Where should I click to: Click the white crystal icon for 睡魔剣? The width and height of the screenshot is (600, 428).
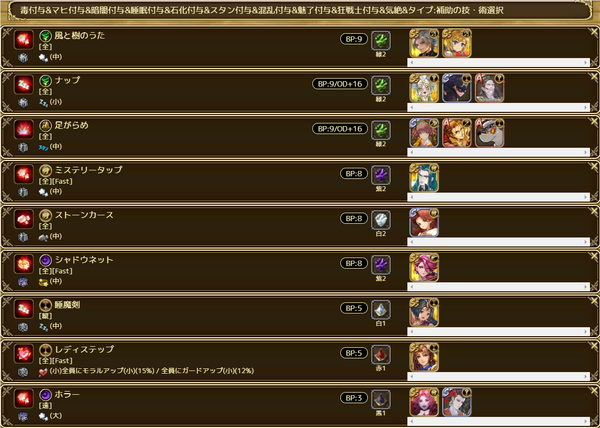[x=381, y=310]
